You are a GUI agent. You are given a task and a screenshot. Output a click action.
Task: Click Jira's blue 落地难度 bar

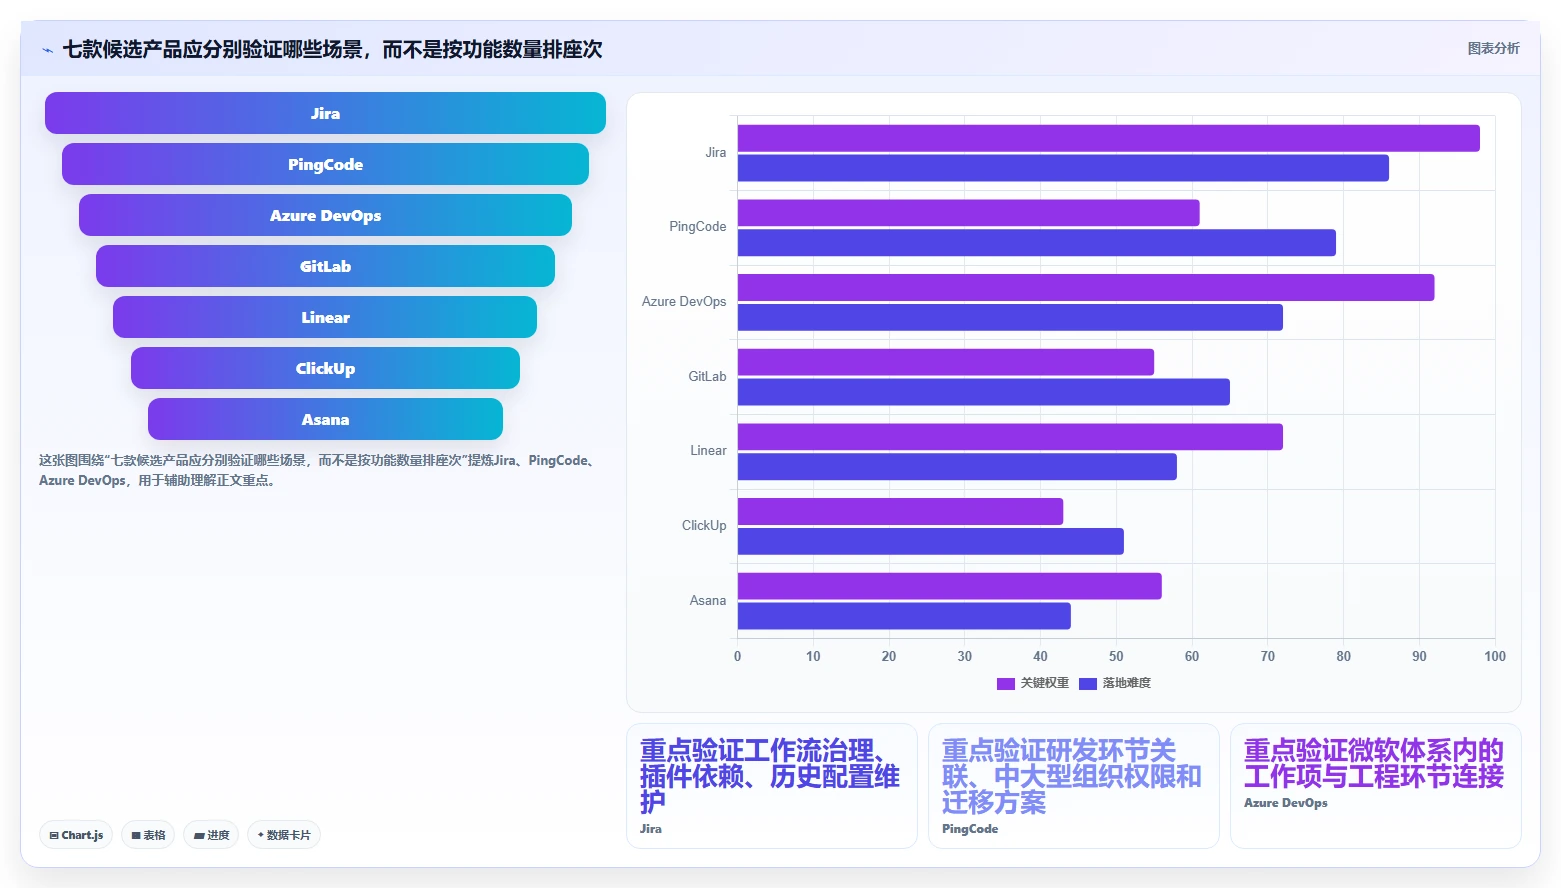pos(1063,168)
